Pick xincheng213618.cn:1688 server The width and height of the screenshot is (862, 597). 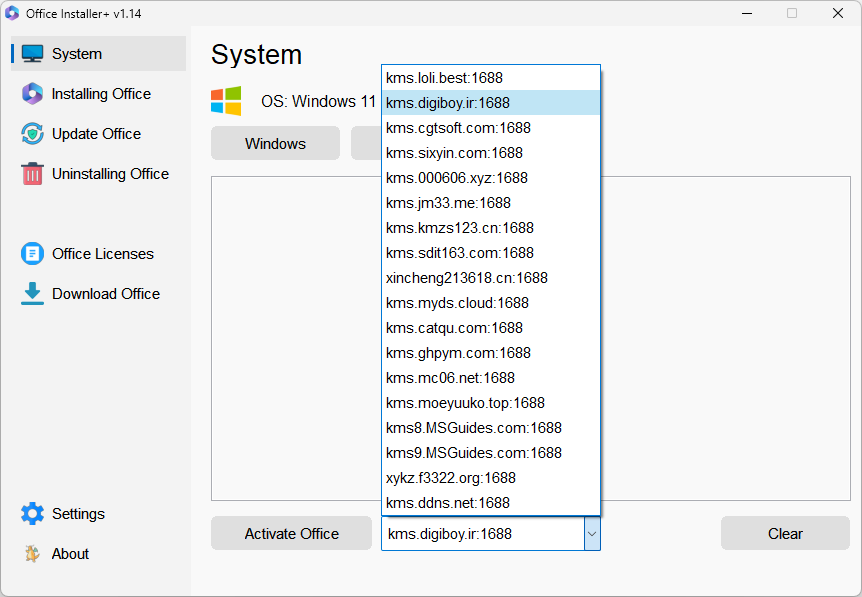(491, 278)
